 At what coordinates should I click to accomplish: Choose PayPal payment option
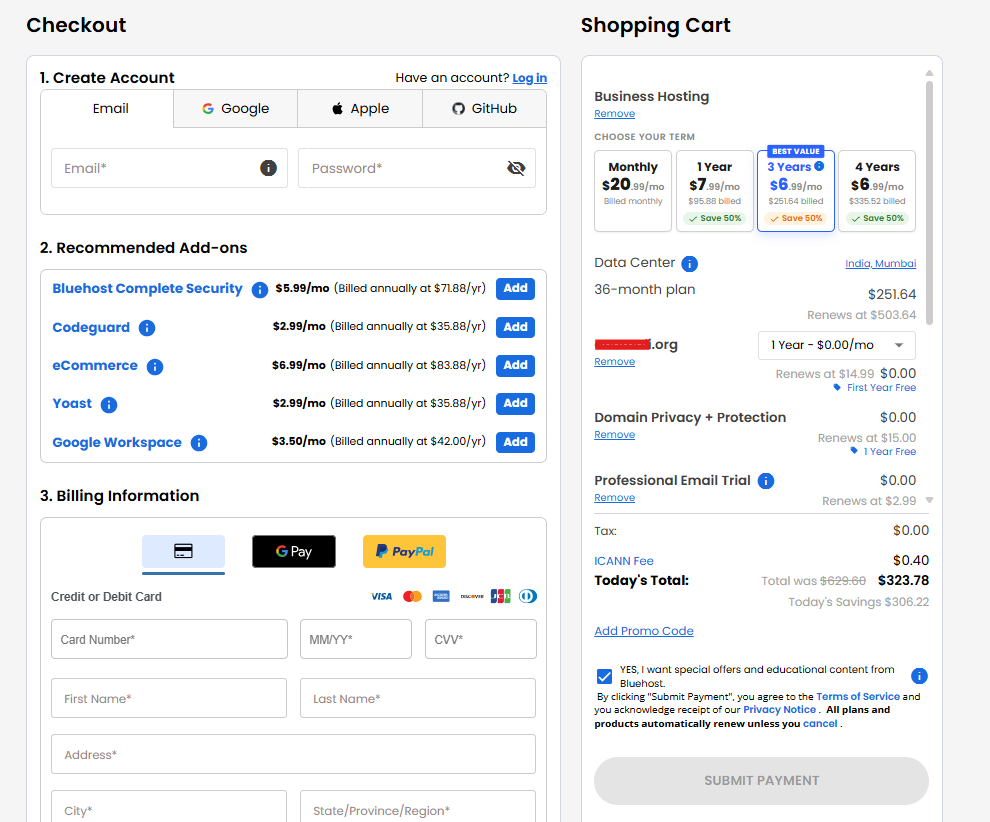point(404,551)
